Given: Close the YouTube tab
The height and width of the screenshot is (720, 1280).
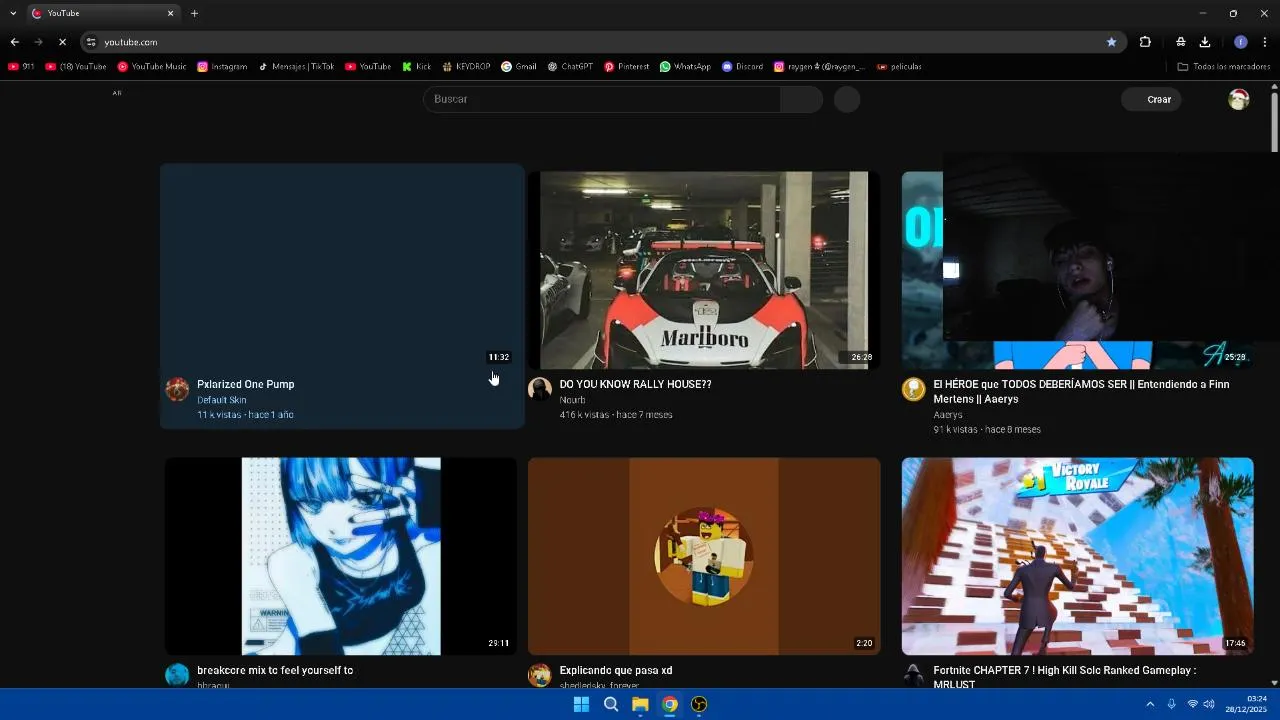Looking at the screenshot, I should 170,13.
